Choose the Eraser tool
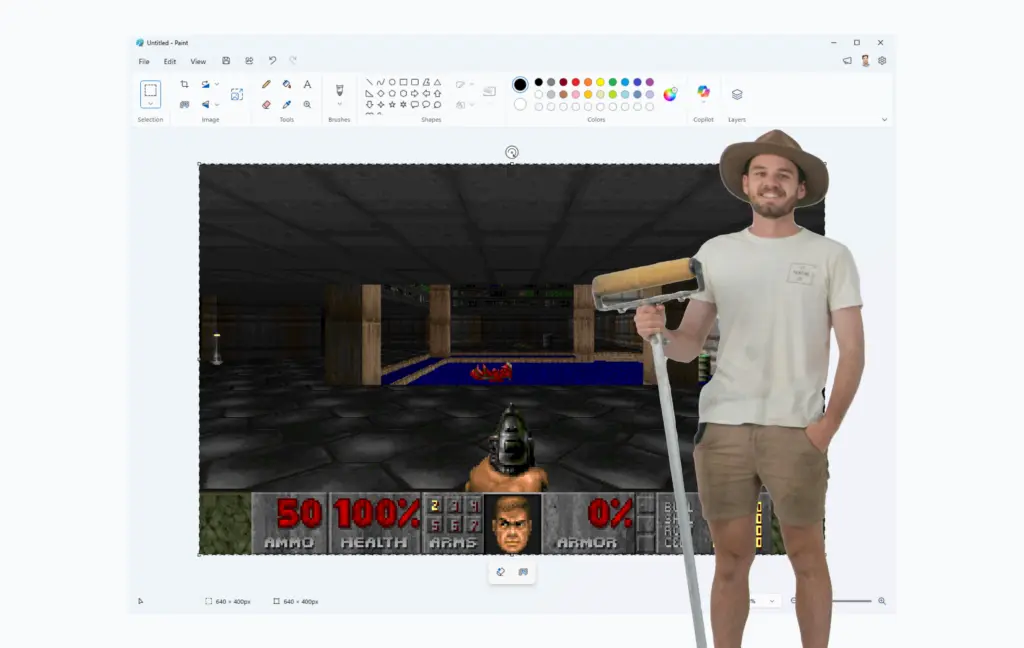 266,105
